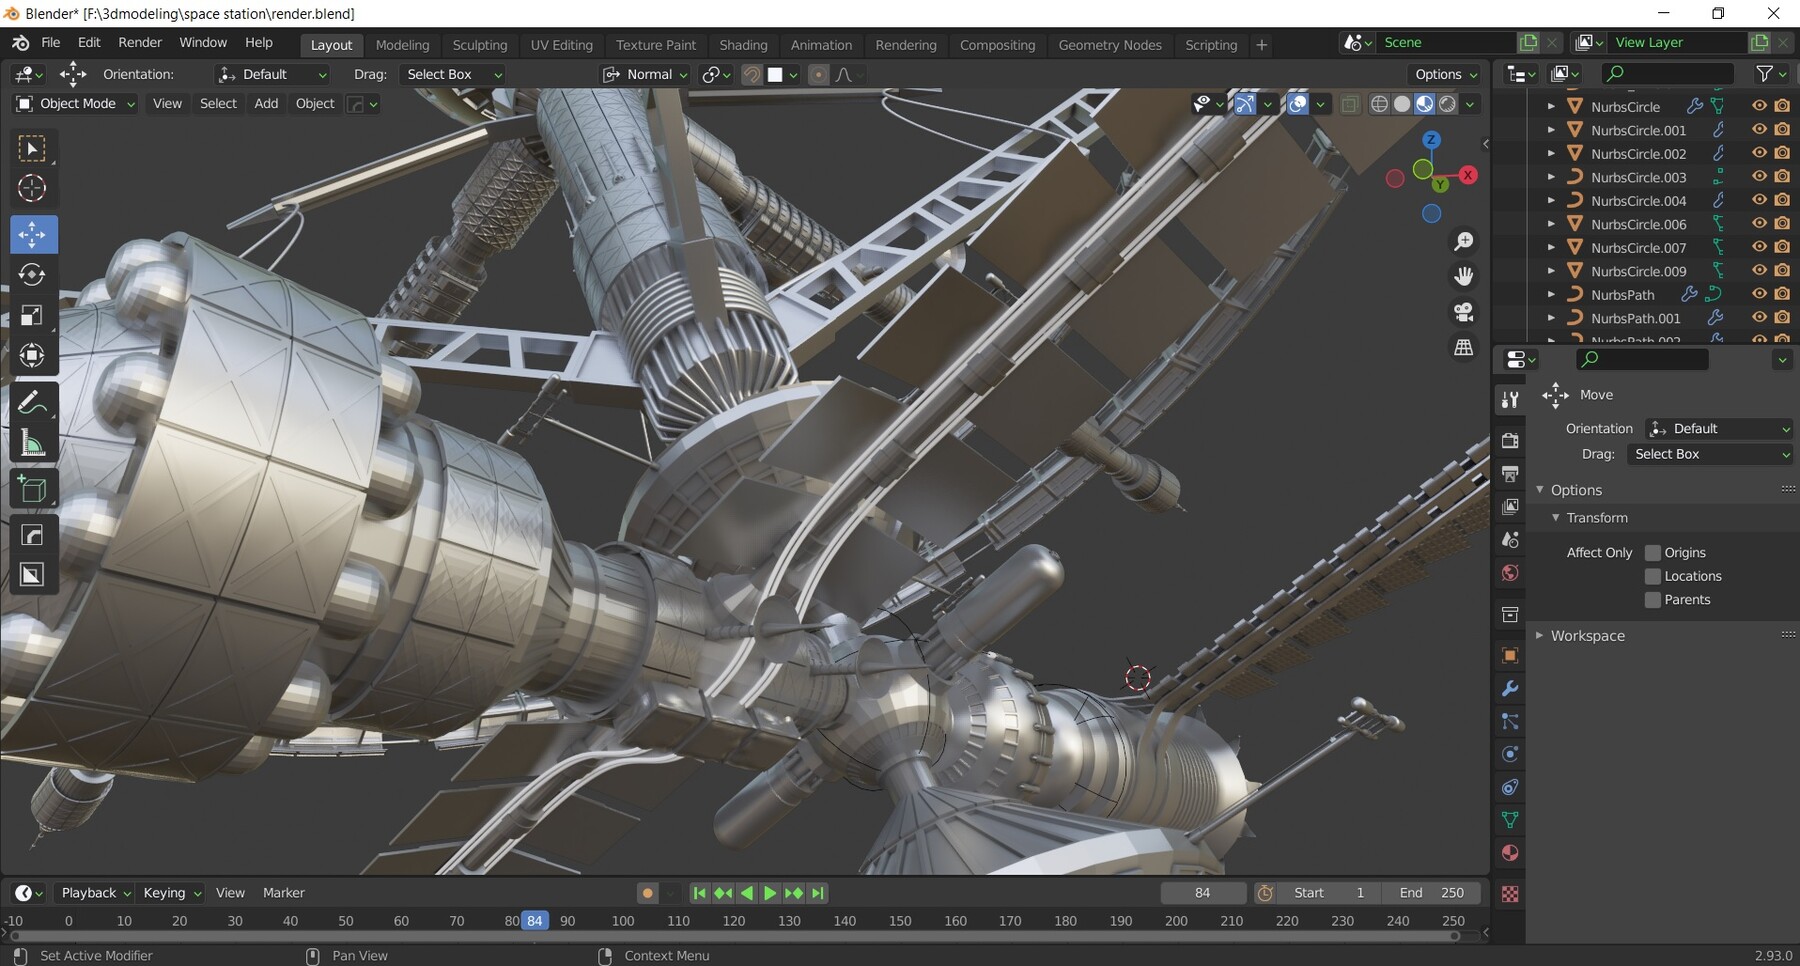Open the Object Mode dropdown
Screen dimensions: 1800x966
[74, 103]
